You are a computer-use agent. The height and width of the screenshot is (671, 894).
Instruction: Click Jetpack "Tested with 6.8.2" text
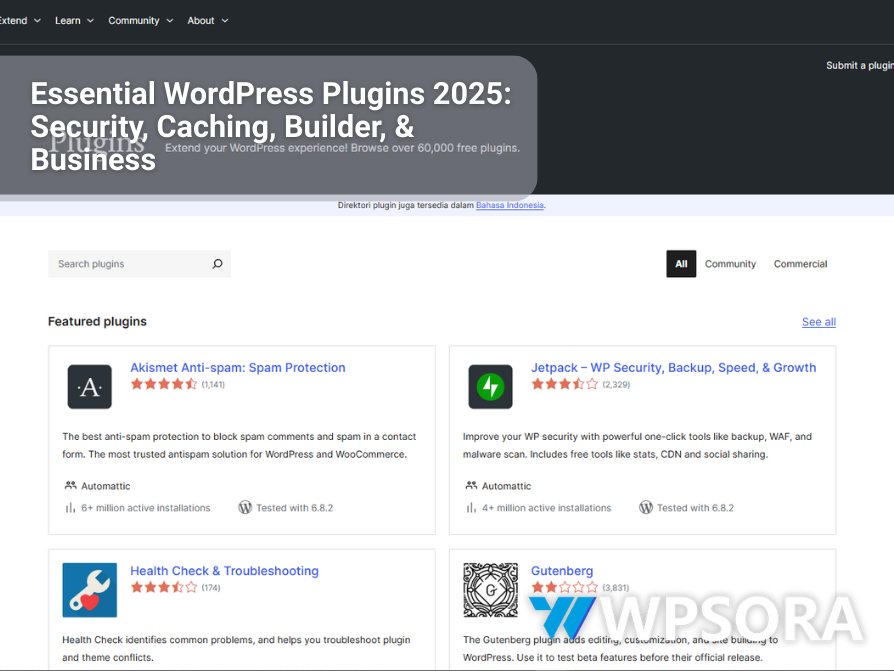click(x=696, y=508)
